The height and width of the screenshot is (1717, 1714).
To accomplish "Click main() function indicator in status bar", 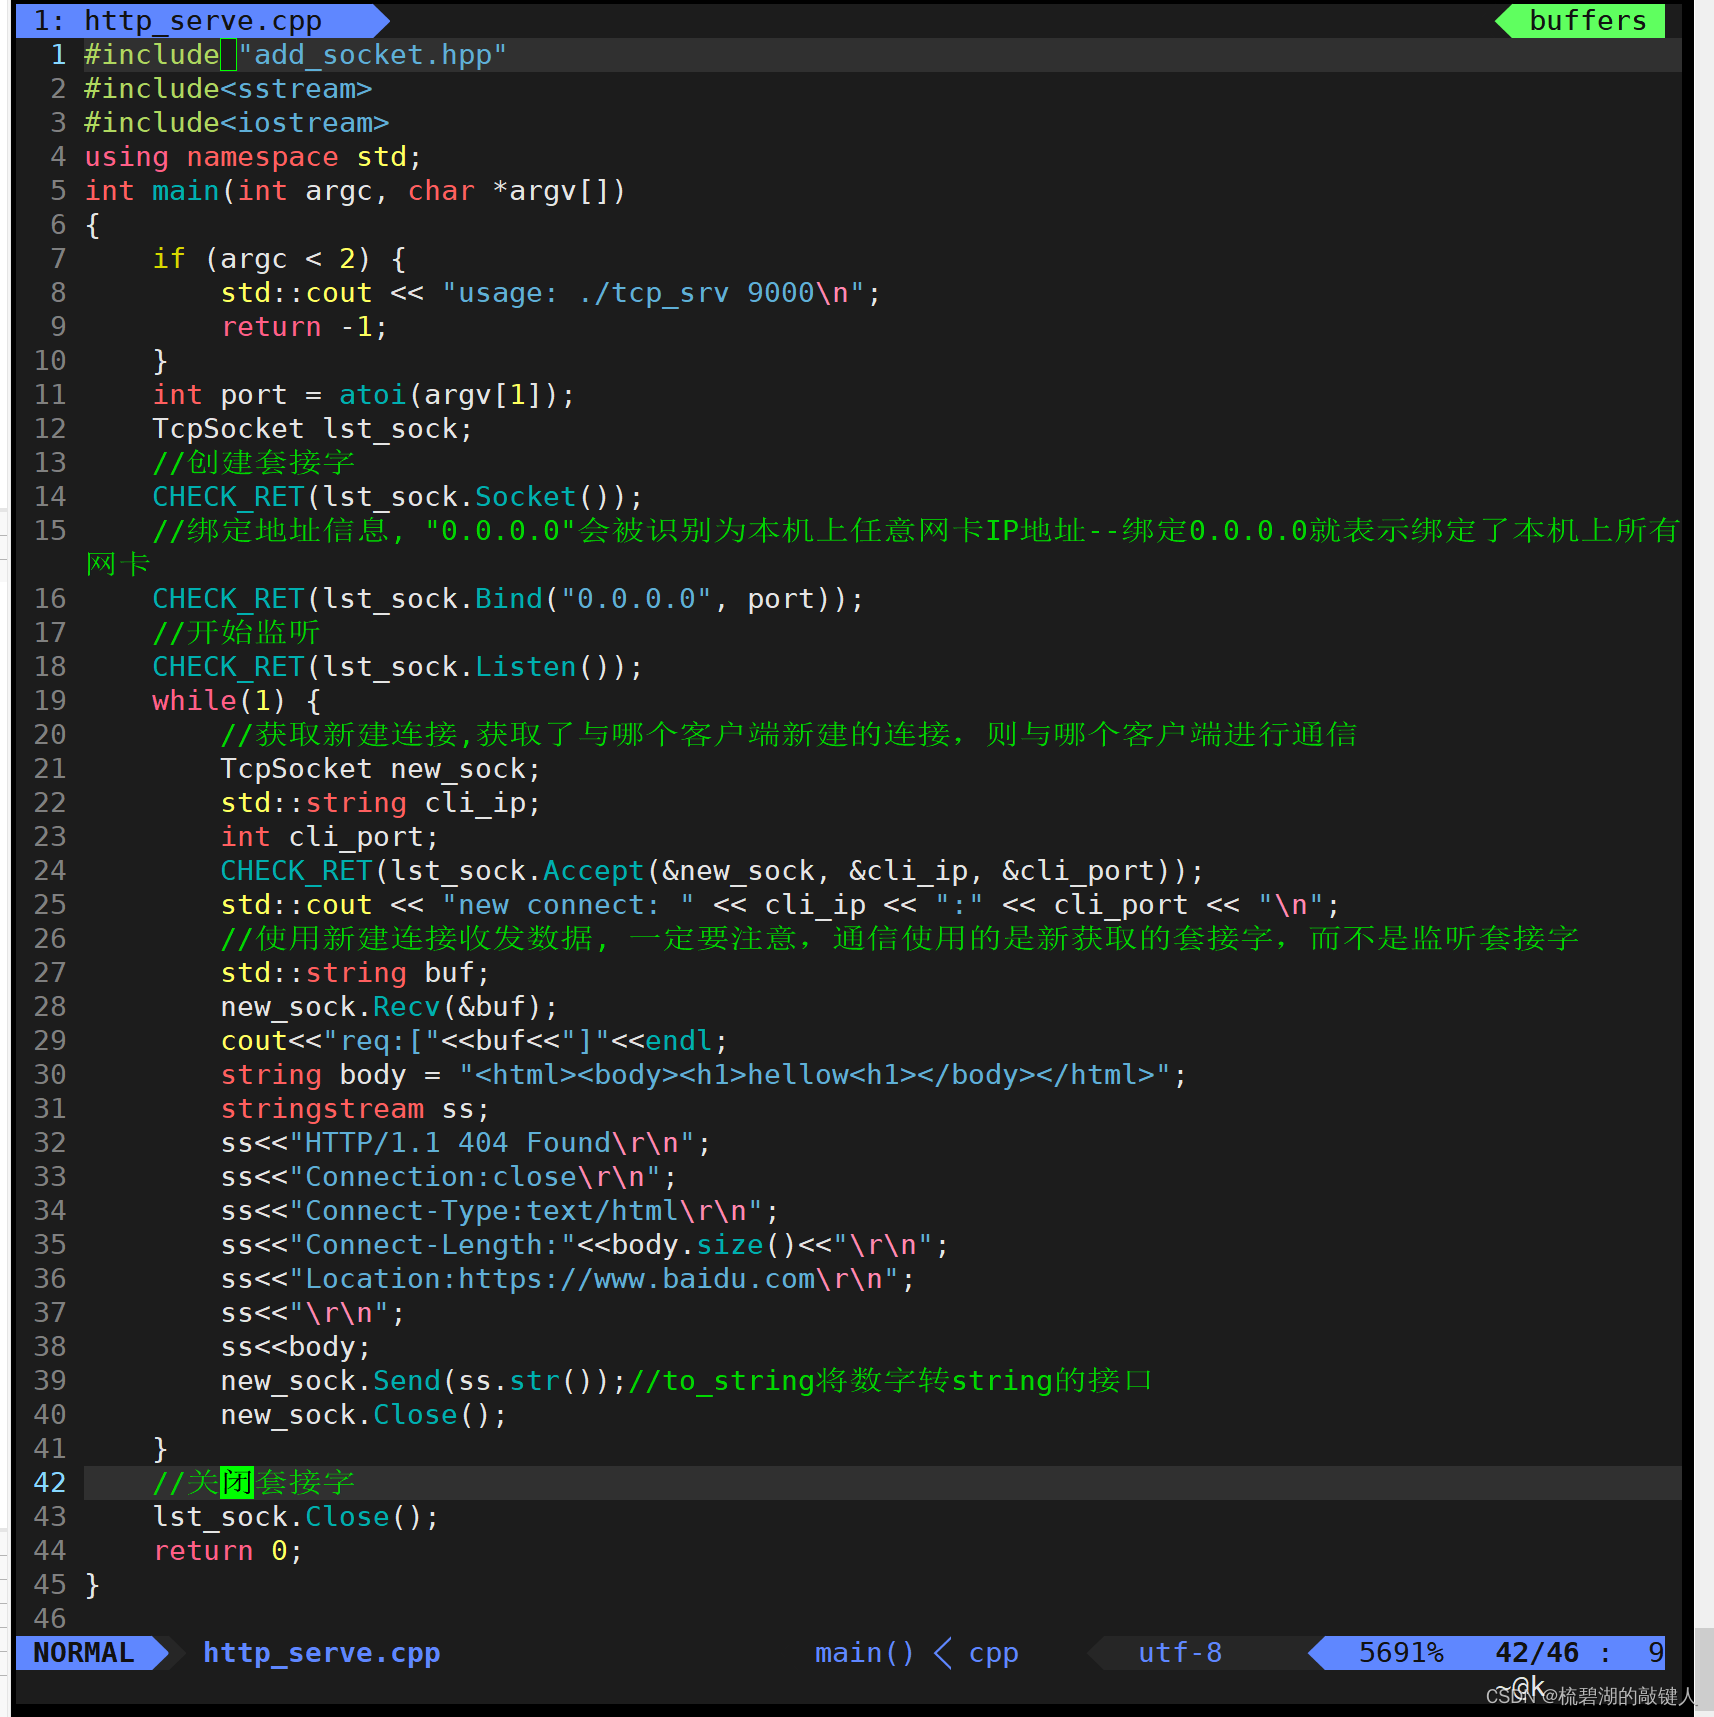I will tap(864, 1652).
